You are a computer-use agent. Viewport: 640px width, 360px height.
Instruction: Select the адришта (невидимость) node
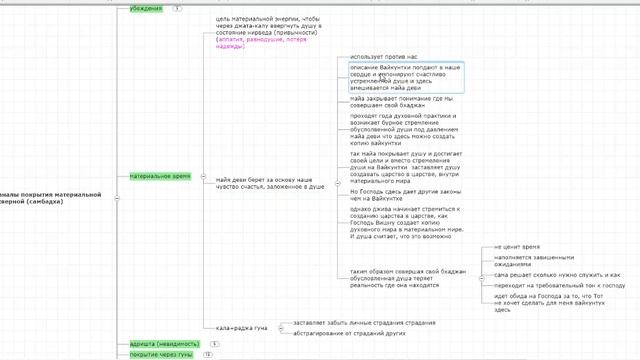pos(164,344)
